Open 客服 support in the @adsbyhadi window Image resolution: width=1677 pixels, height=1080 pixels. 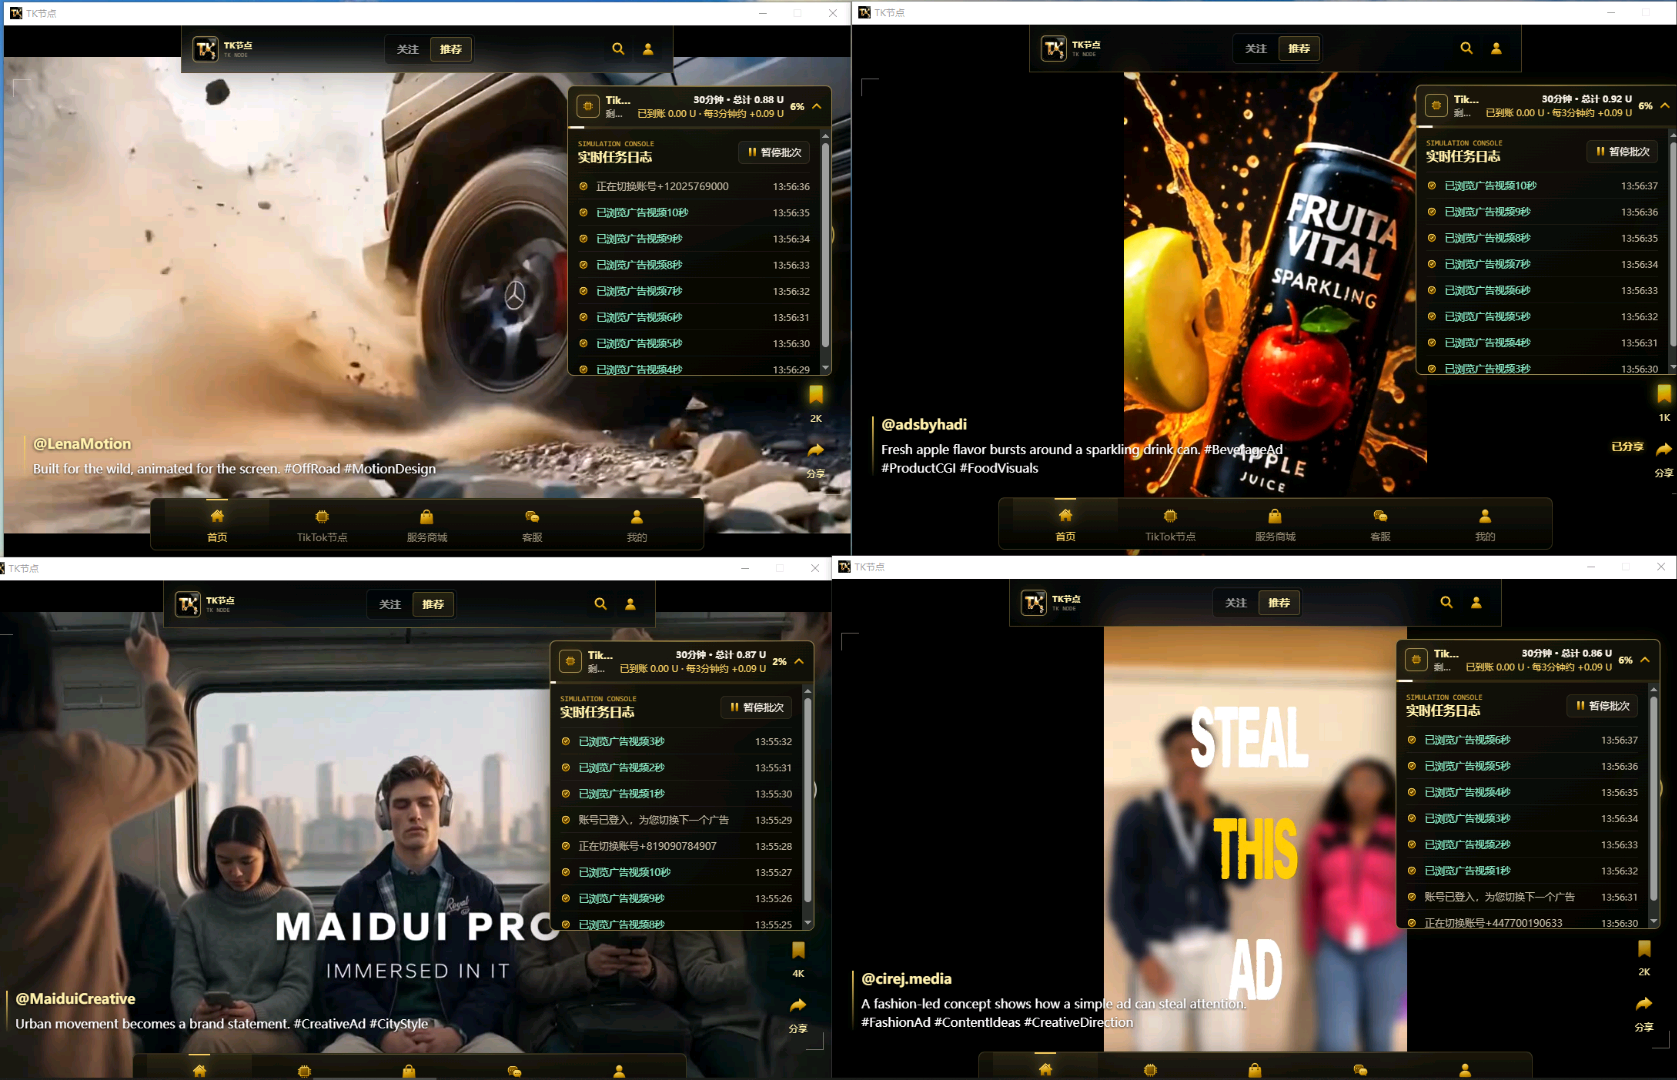tap(1380, 524)
